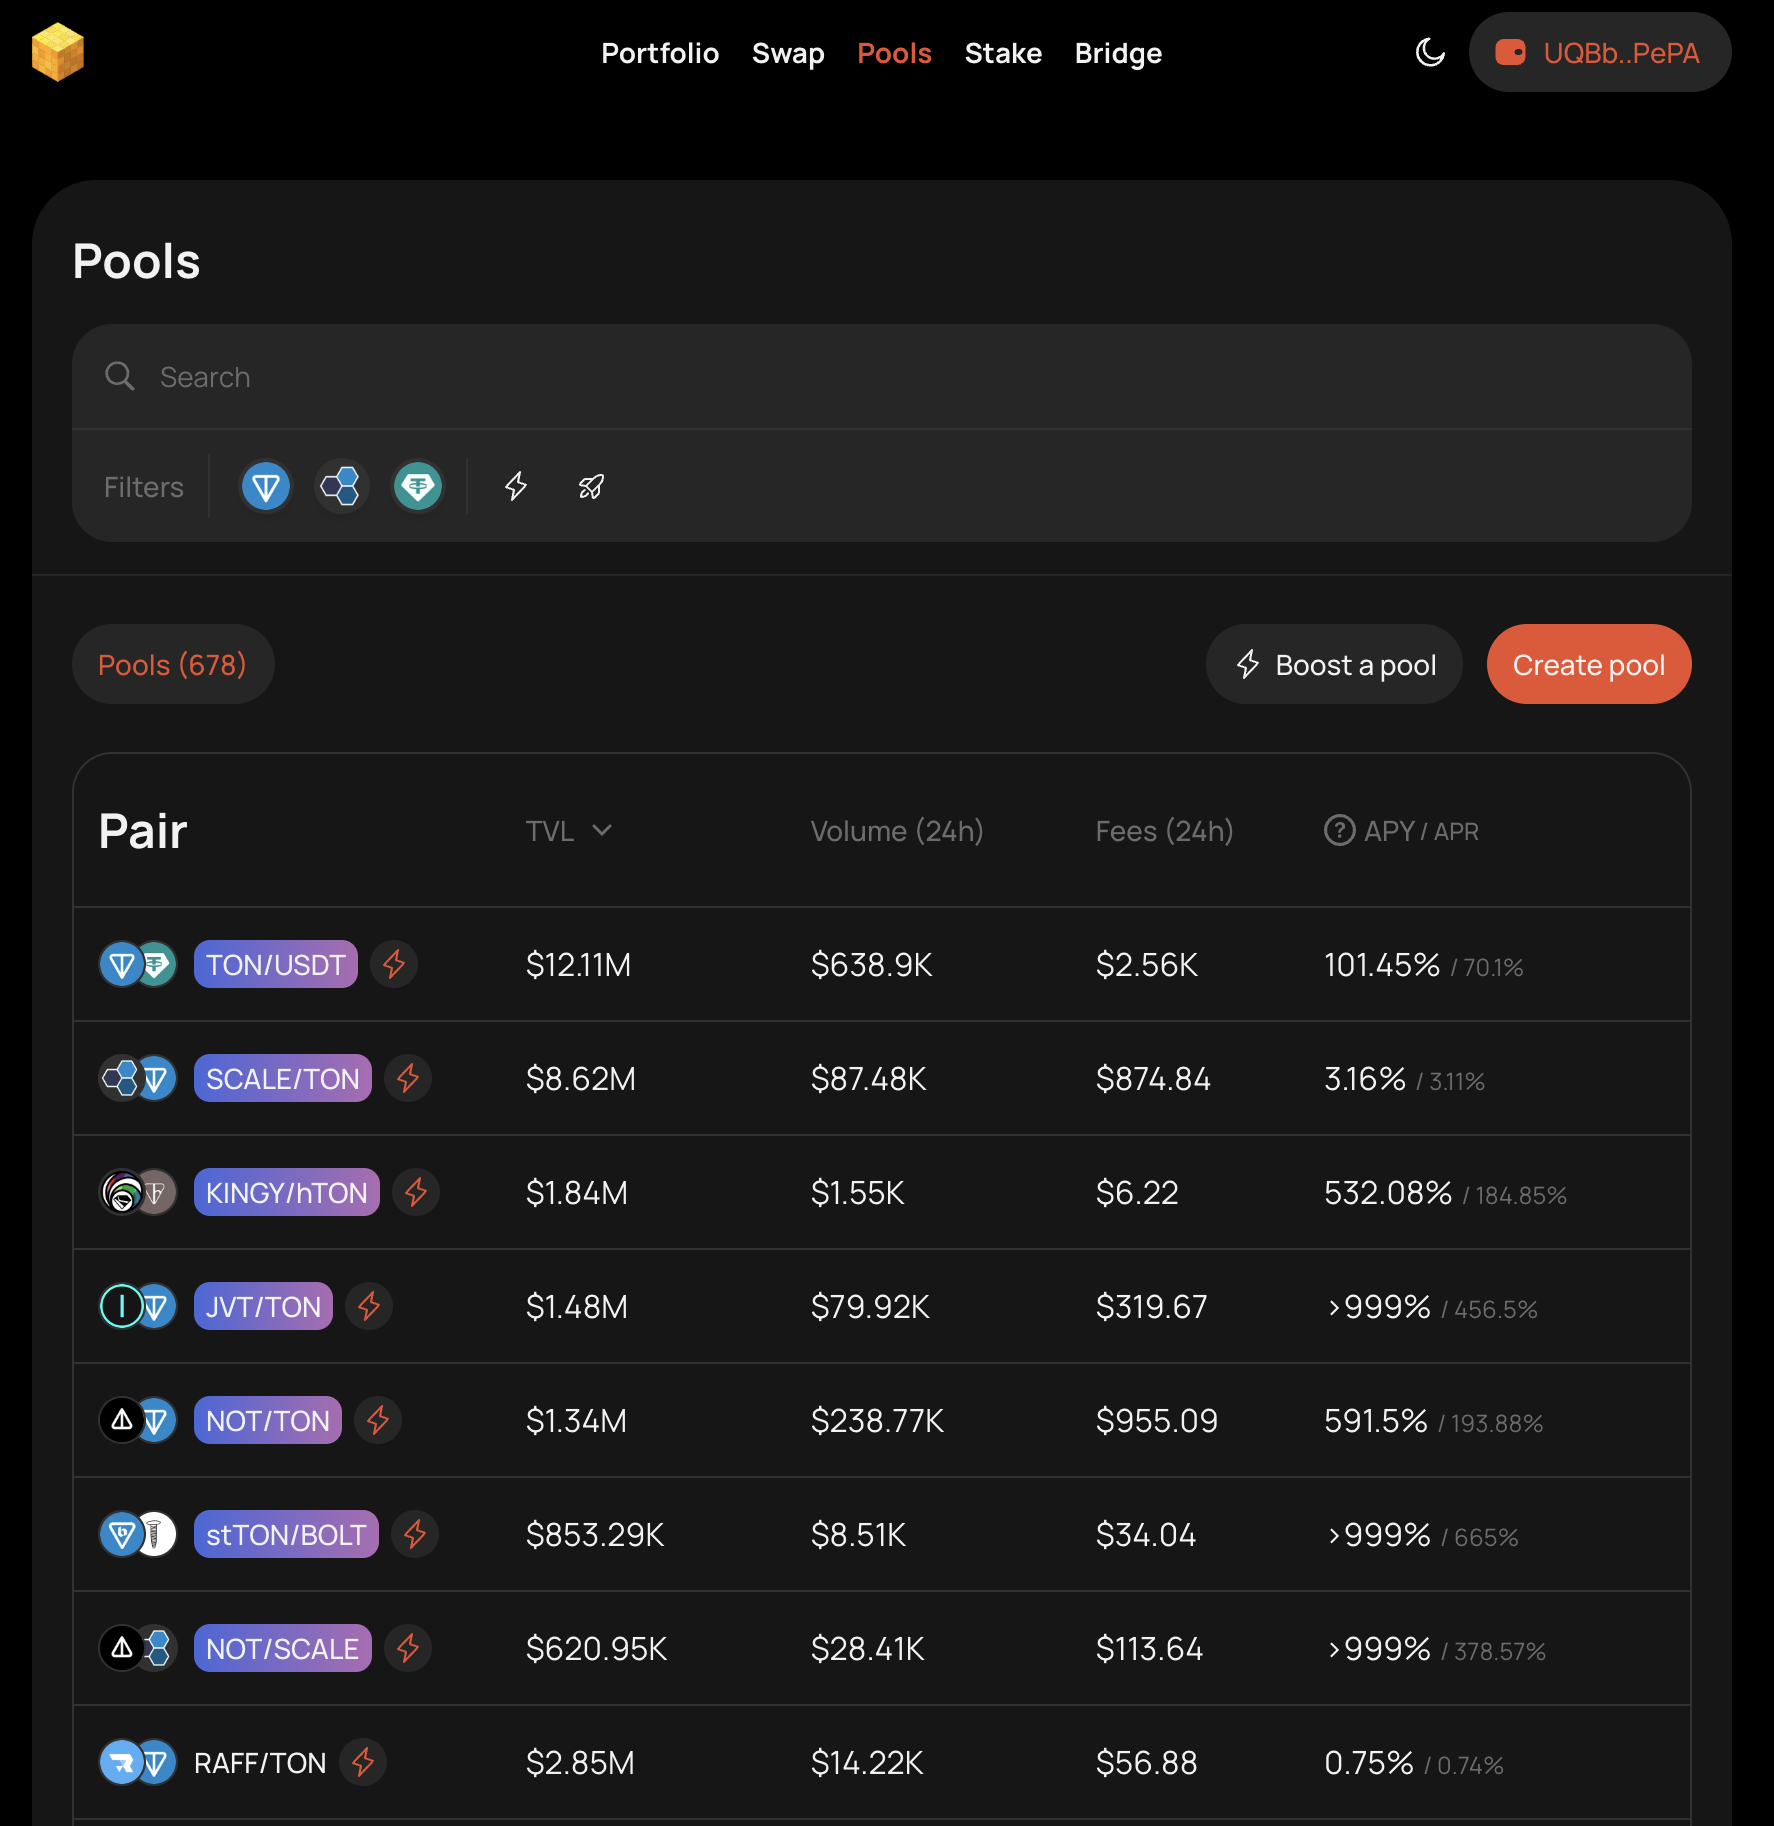Click the boost icon beside TON/USDT
This screenshot has width=1774, height=1826.
coord(394,965)
